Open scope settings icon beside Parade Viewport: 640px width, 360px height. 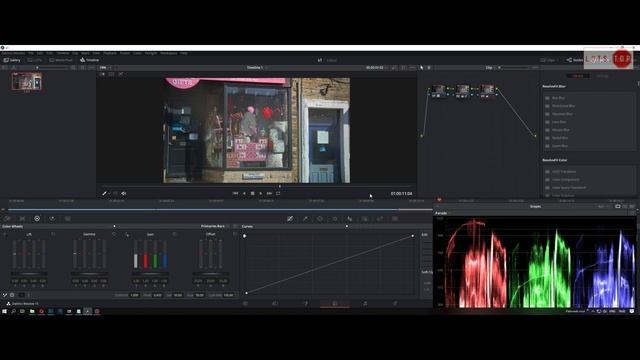click(x=632, y=213)
